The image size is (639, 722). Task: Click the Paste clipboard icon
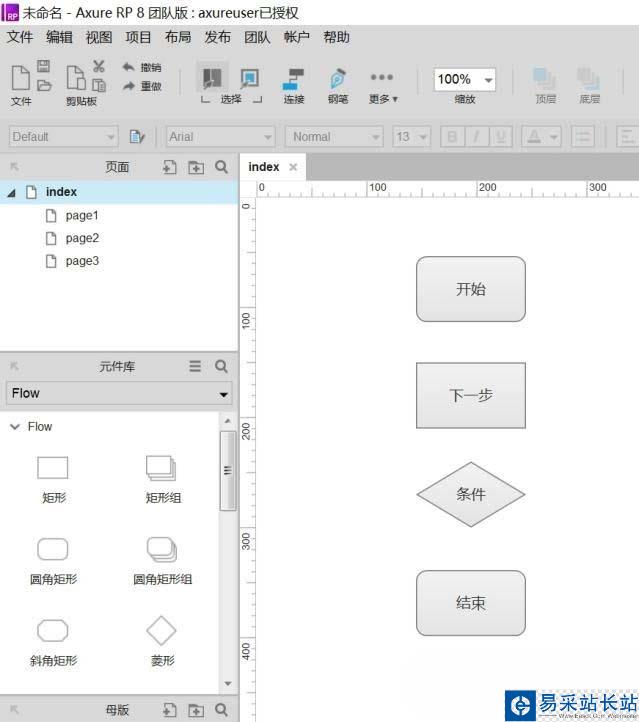tap(99, 85)
